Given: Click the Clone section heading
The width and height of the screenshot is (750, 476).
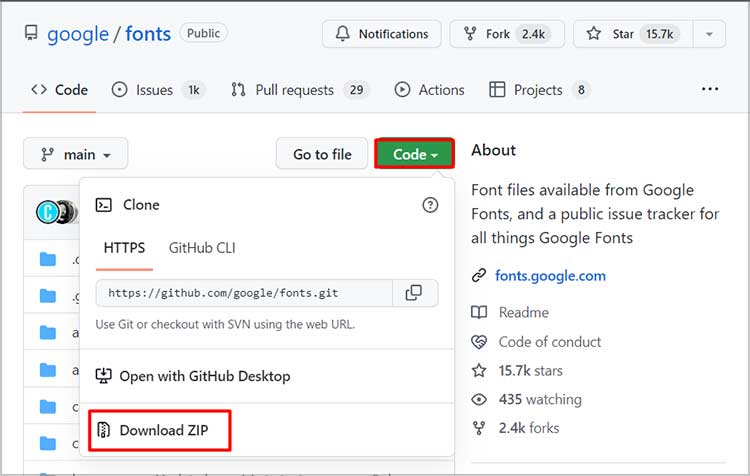Looking at the screenshot, I should pos(141,205).
